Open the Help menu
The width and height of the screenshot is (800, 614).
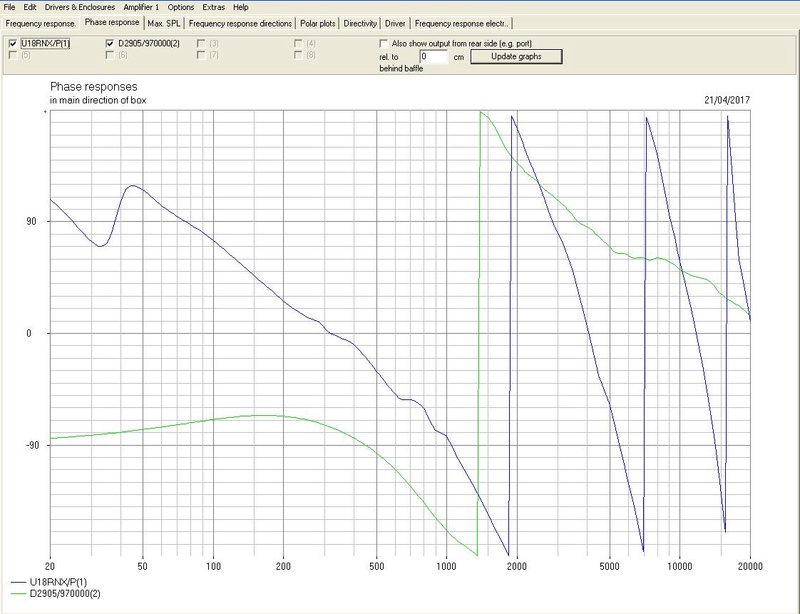tap(240, 7)
